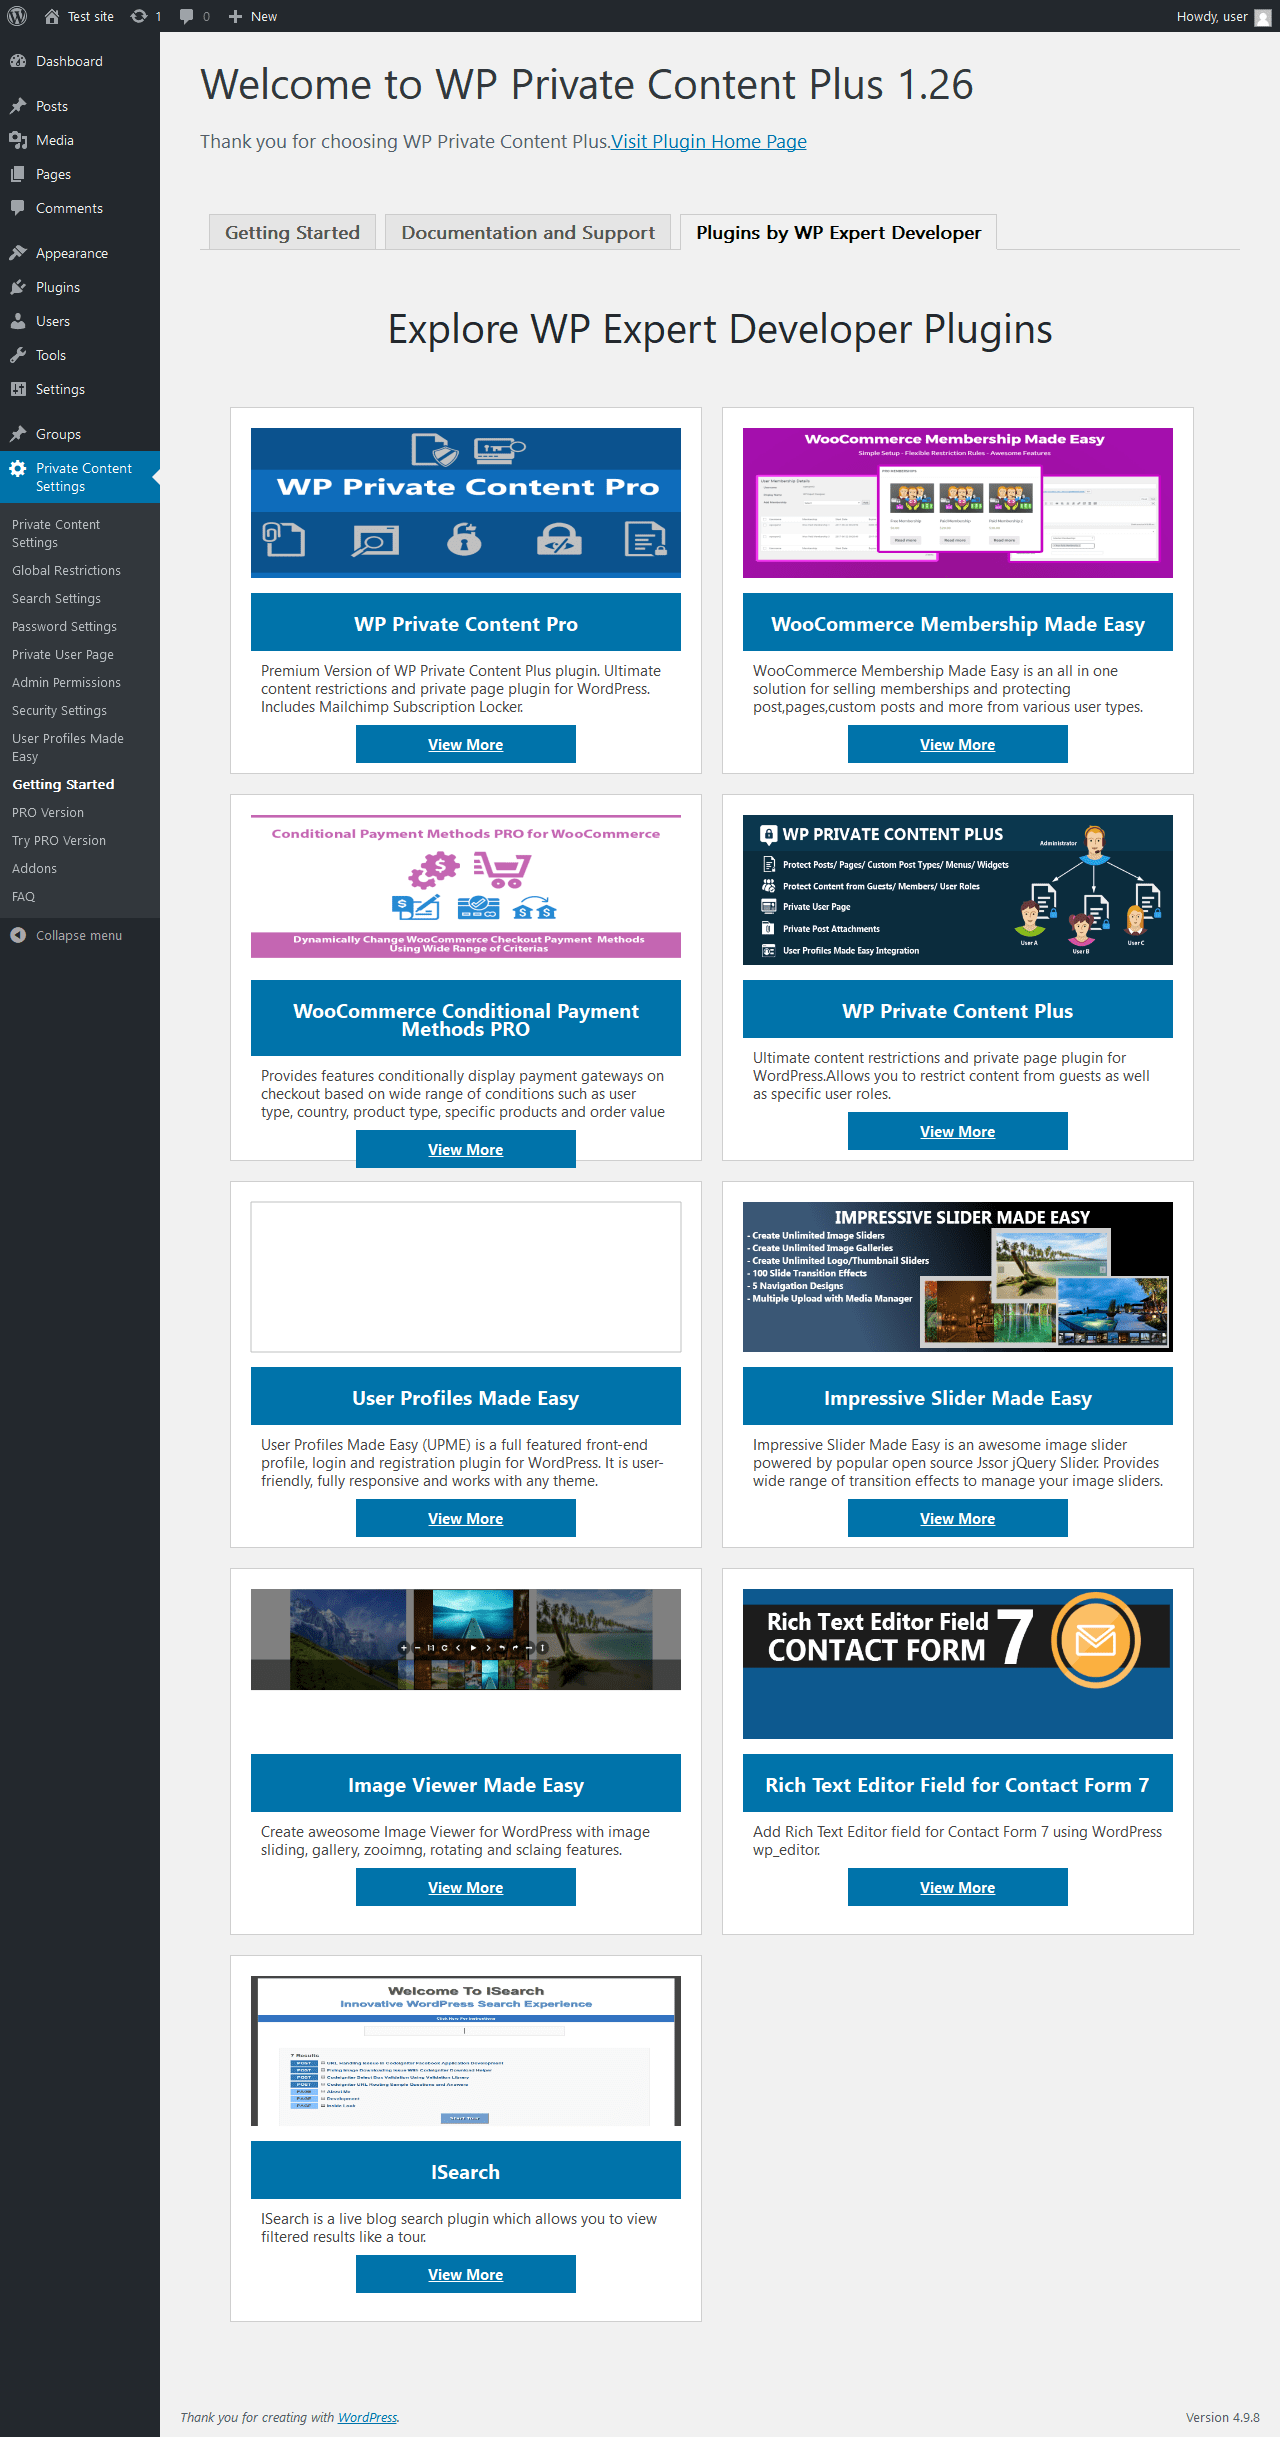Screen dimensions: 1280x2437
Task: Click the WP Private Content Pro banner image
Action: pos(466,503)
